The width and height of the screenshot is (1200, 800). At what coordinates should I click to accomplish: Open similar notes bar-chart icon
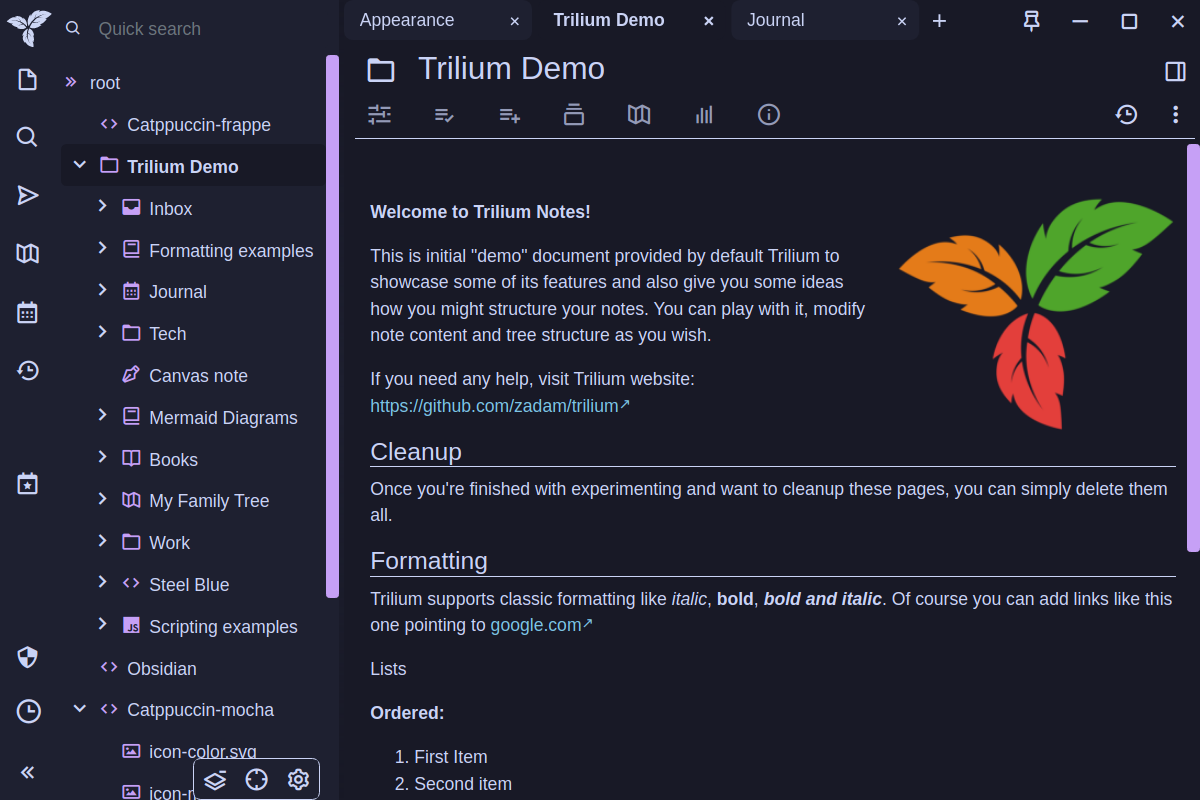tap(704, 114)
